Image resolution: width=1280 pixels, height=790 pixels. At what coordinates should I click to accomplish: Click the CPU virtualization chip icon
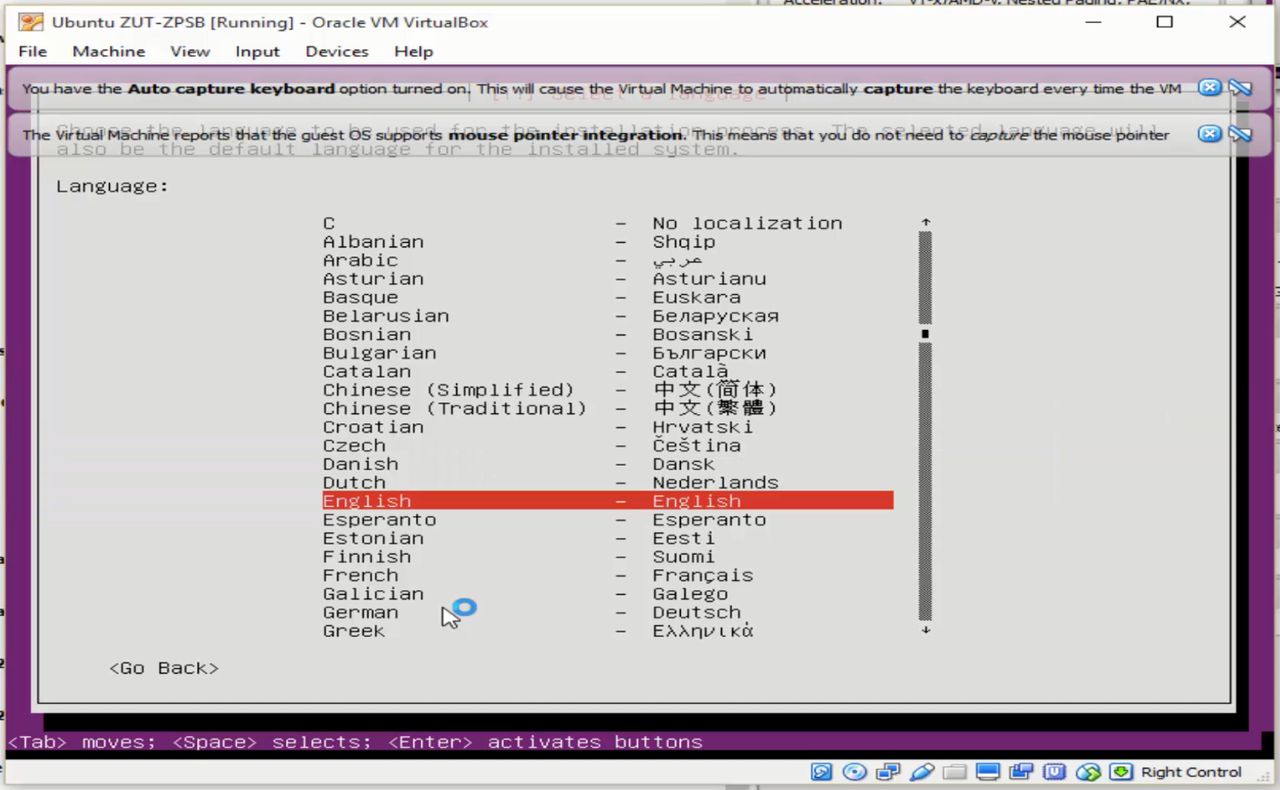[1054, 772]
